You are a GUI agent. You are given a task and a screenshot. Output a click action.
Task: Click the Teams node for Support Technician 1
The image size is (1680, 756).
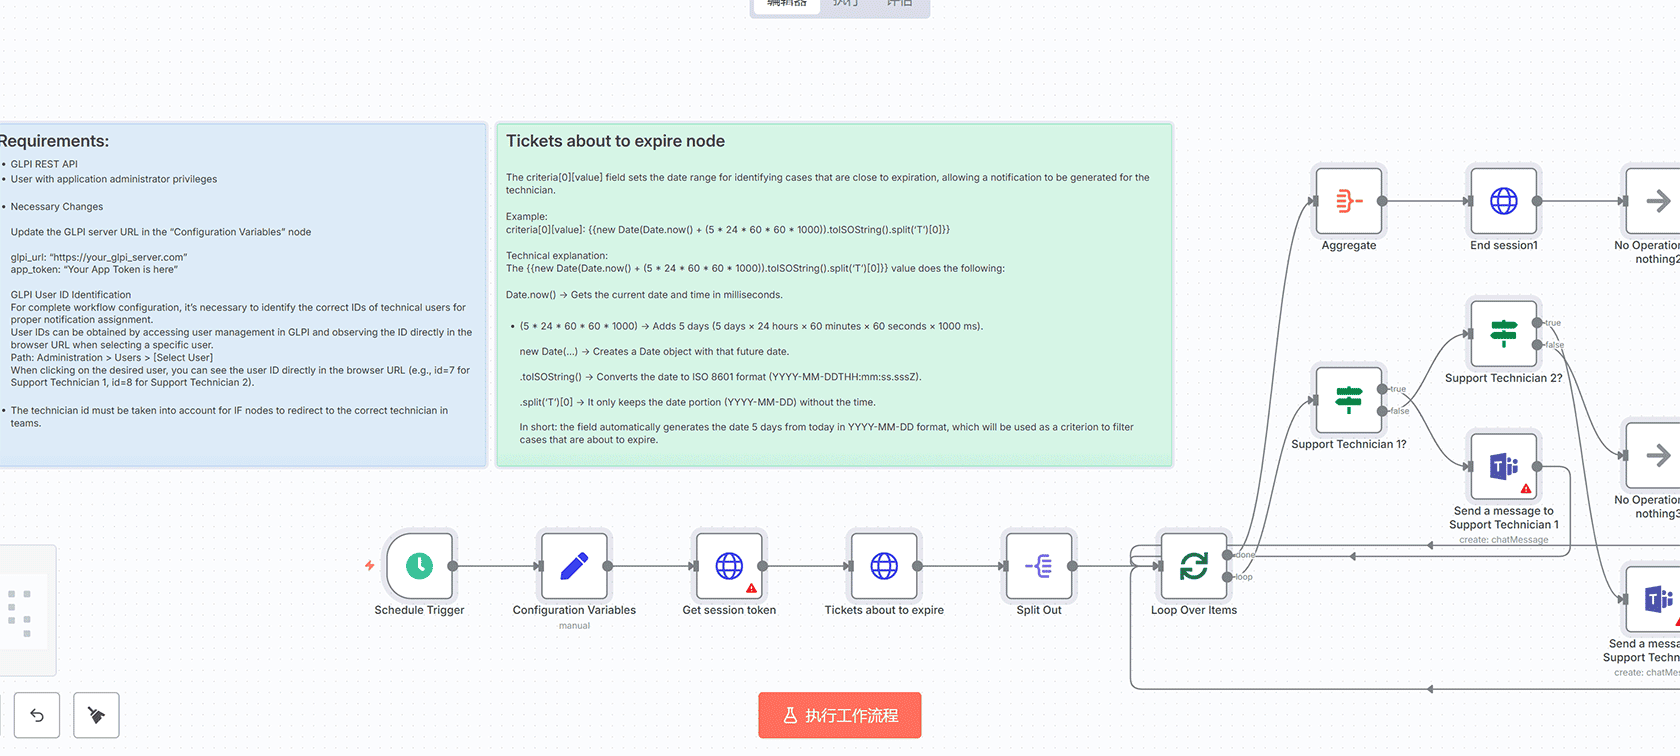click(1503, 466)
